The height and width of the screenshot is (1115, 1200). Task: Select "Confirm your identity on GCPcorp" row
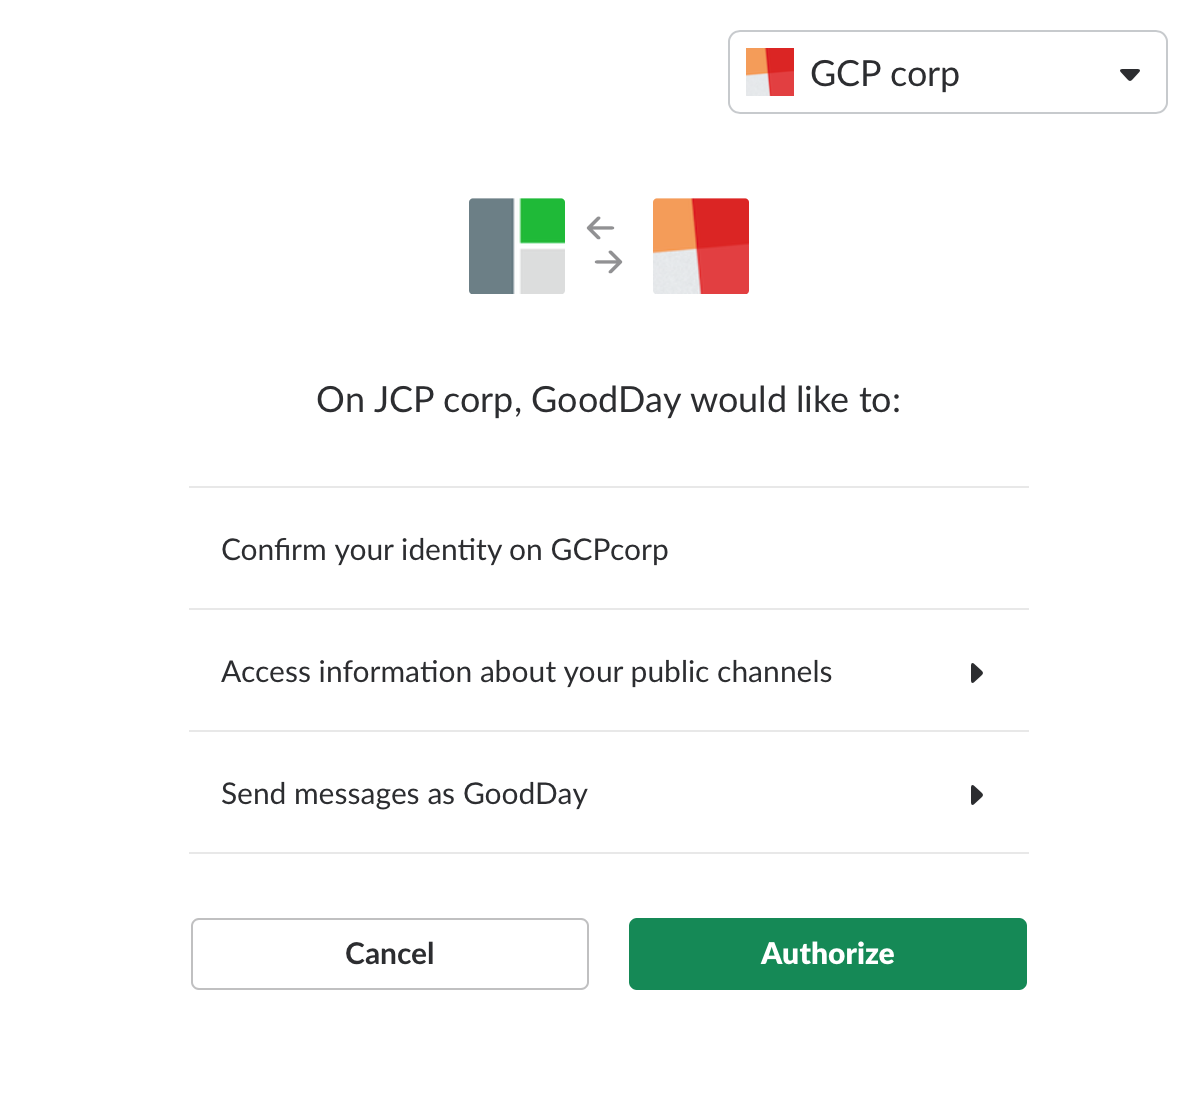pos(609,549)
